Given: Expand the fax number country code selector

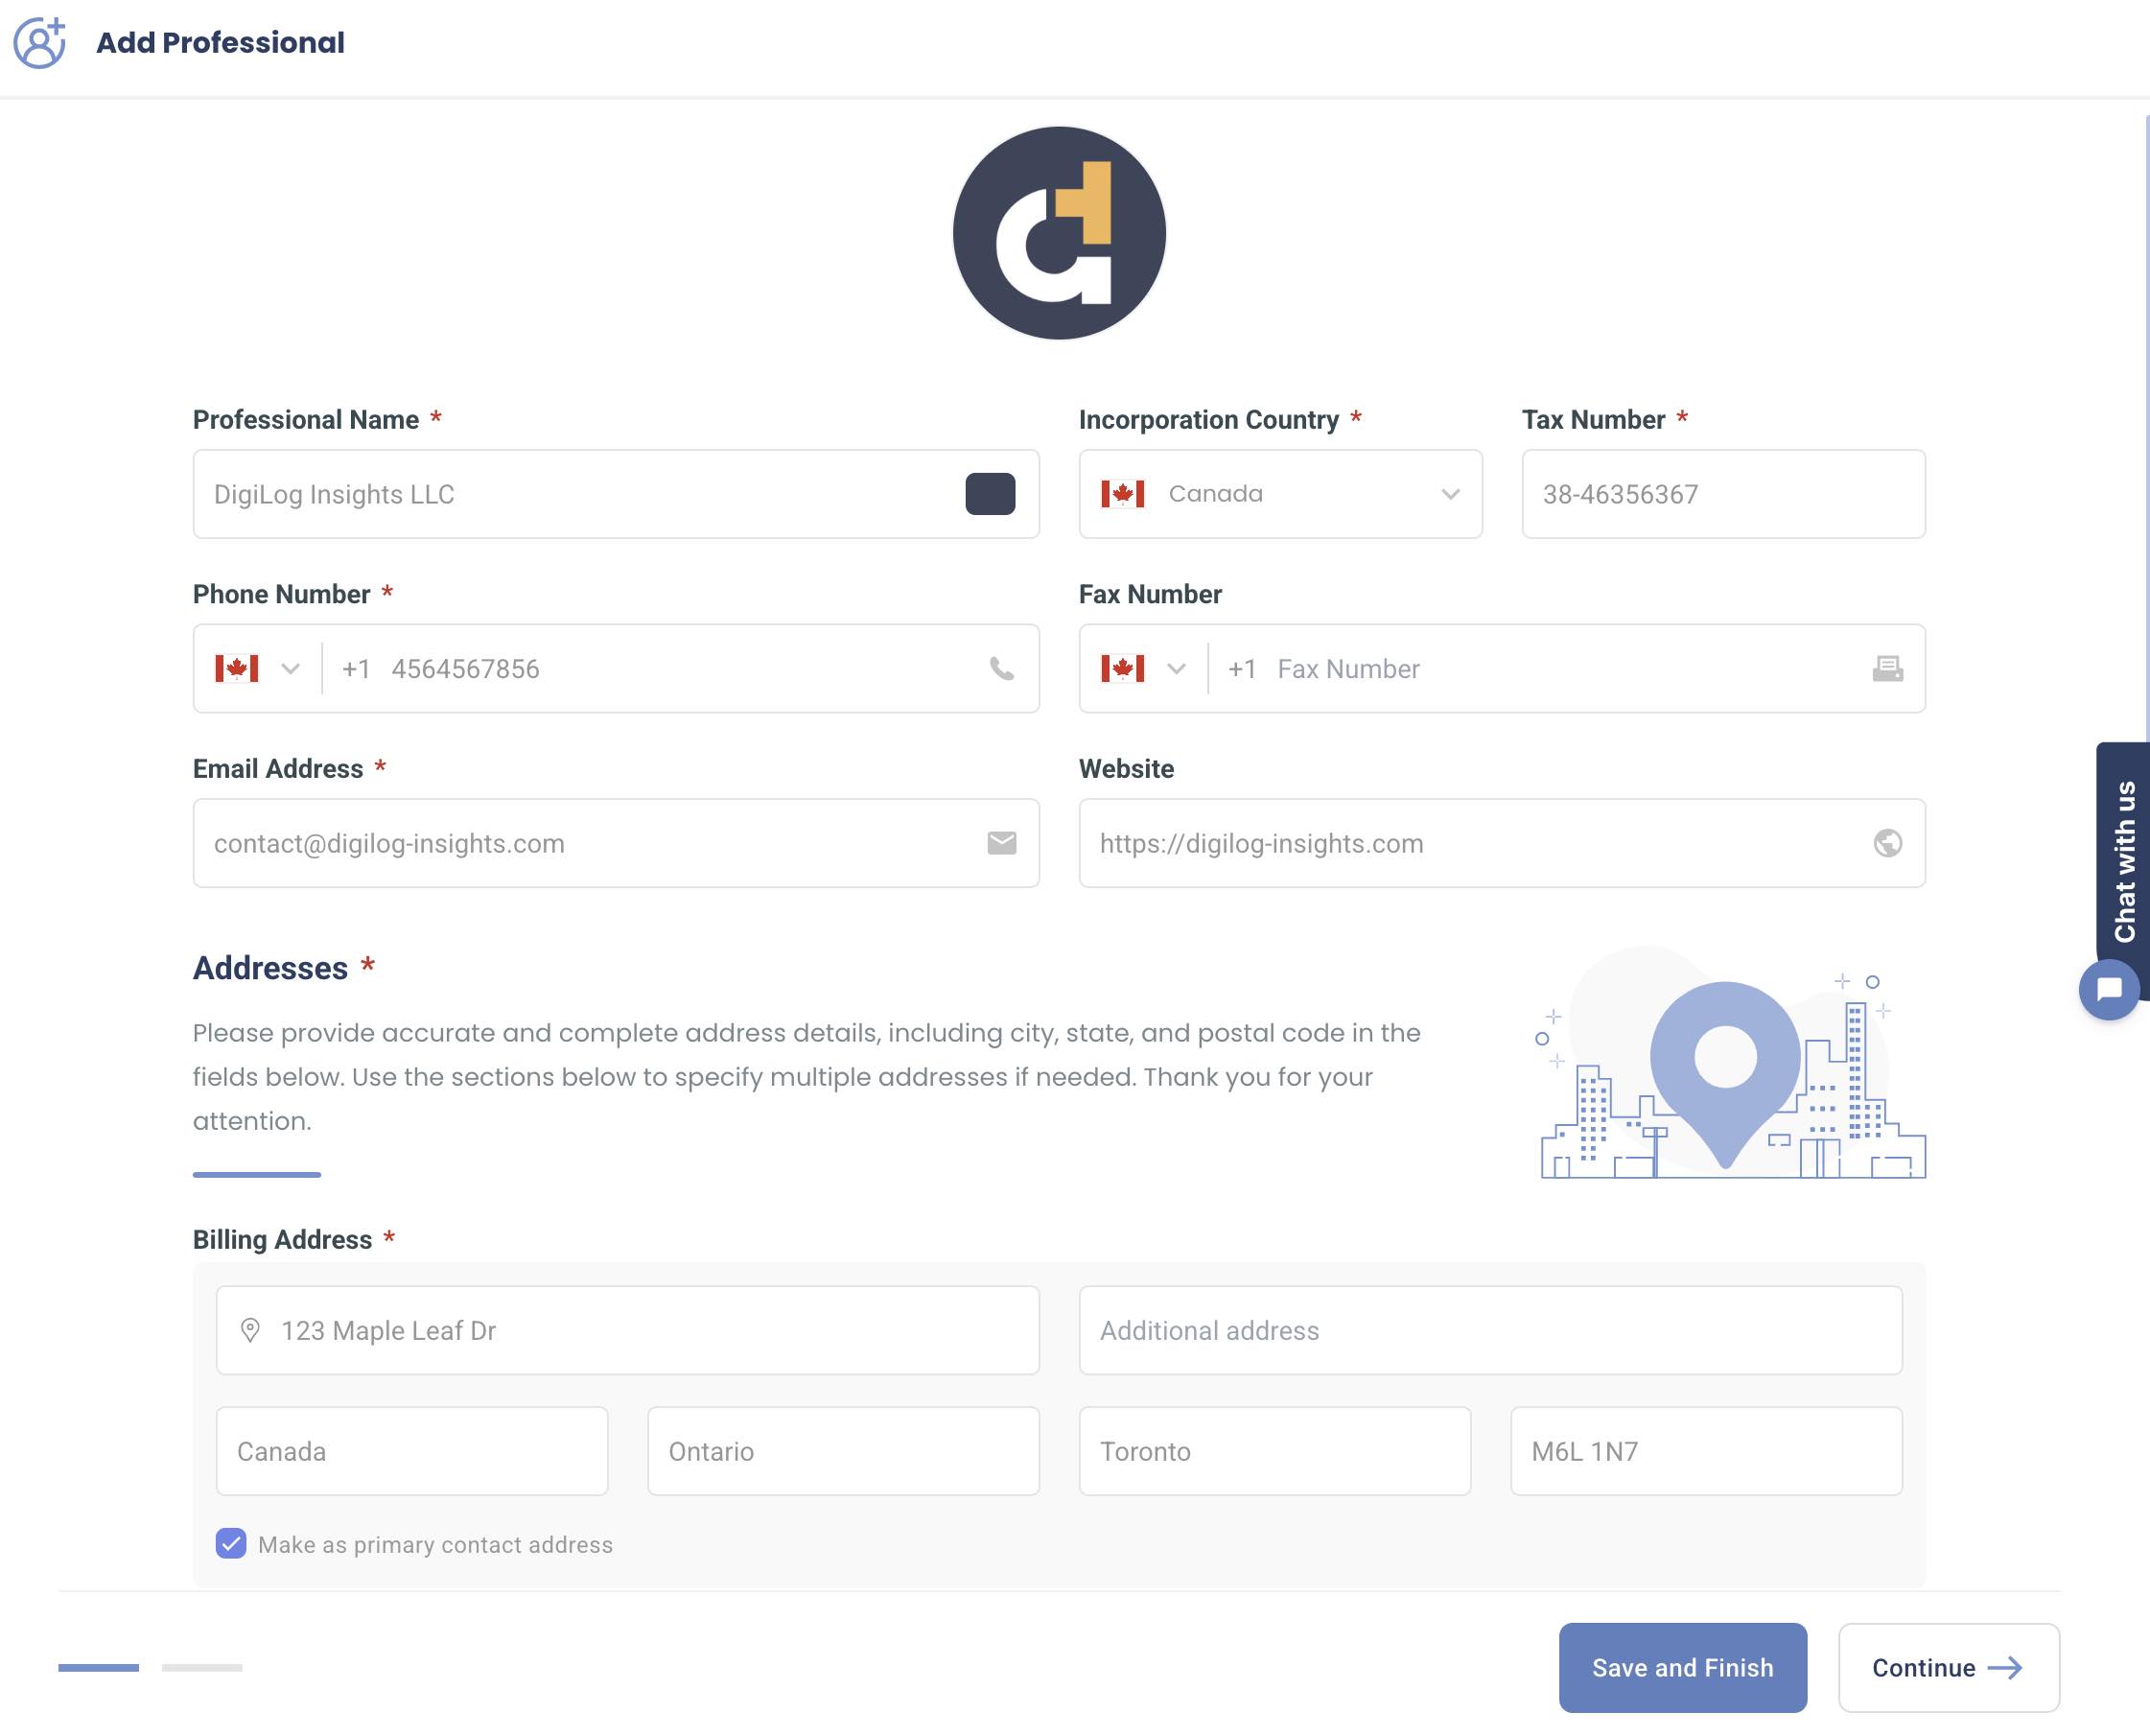Looking at the screenshot, I should [x=1144, y=669].
